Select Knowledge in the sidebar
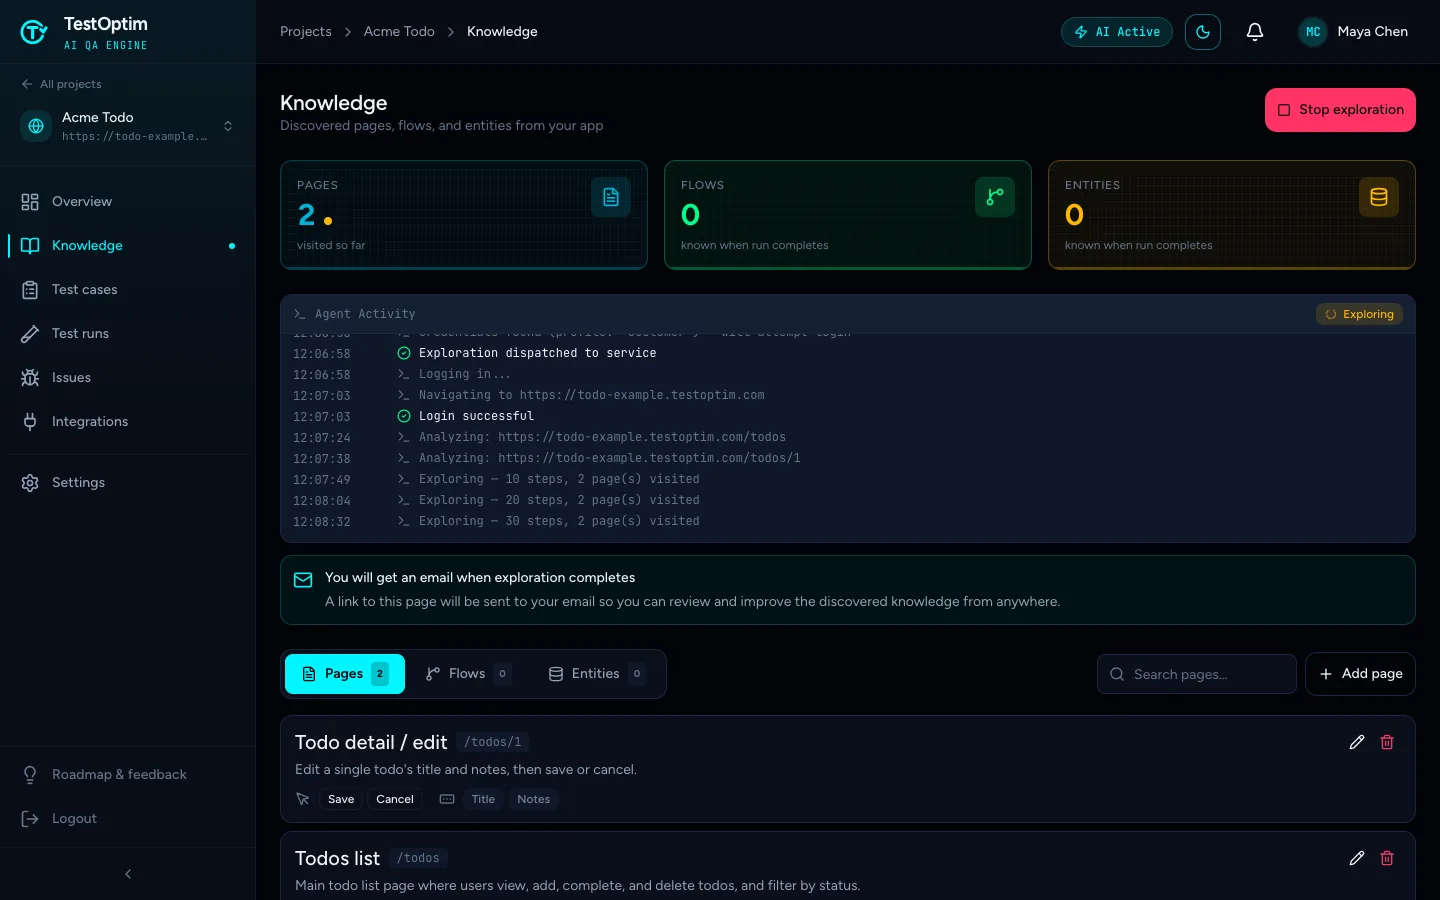1440x900 pixels. 128,245
